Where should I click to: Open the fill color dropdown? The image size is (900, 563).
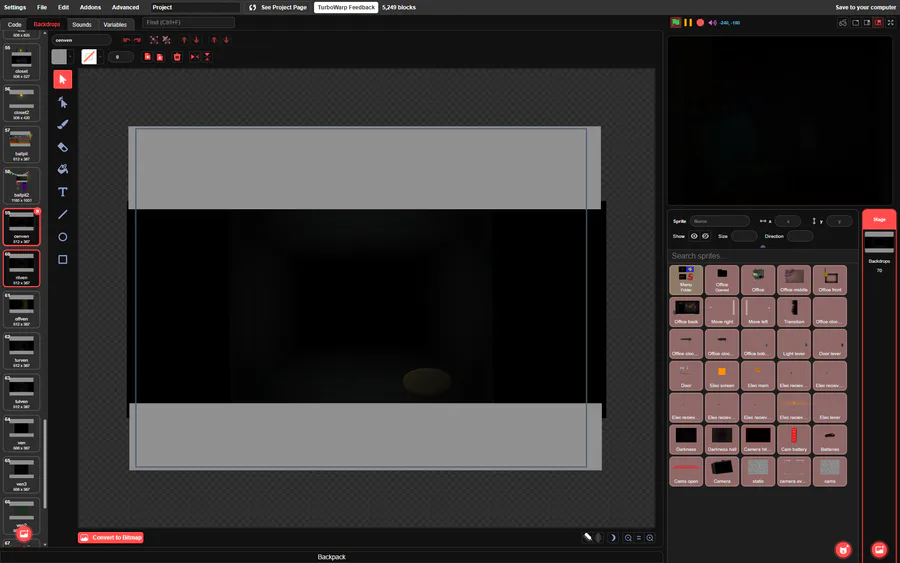[x=71, y=57]
